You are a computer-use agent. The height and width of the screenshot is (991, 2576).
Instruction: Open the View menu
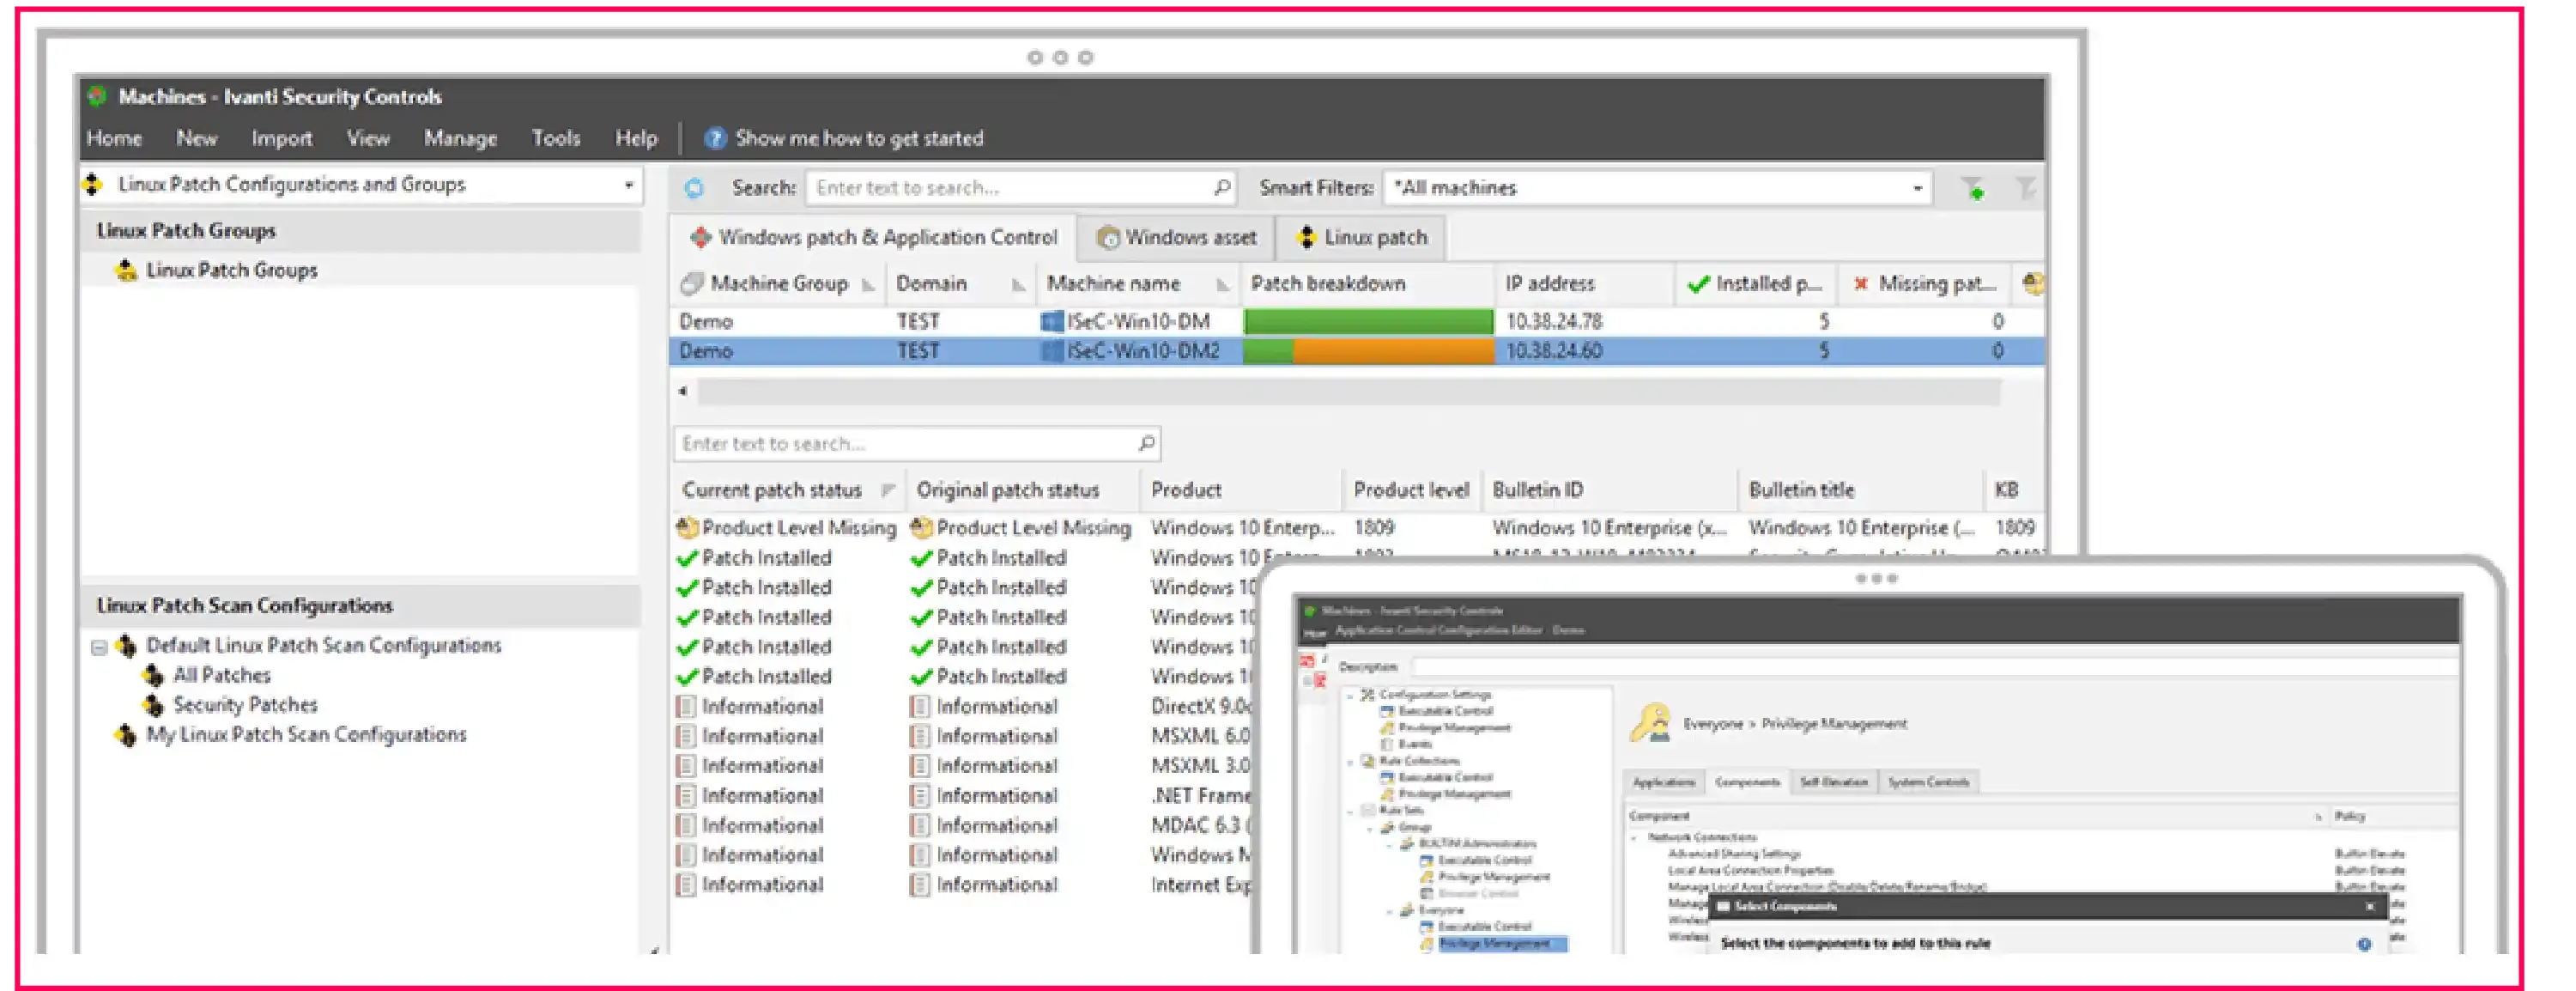click(x=367, y=138)
